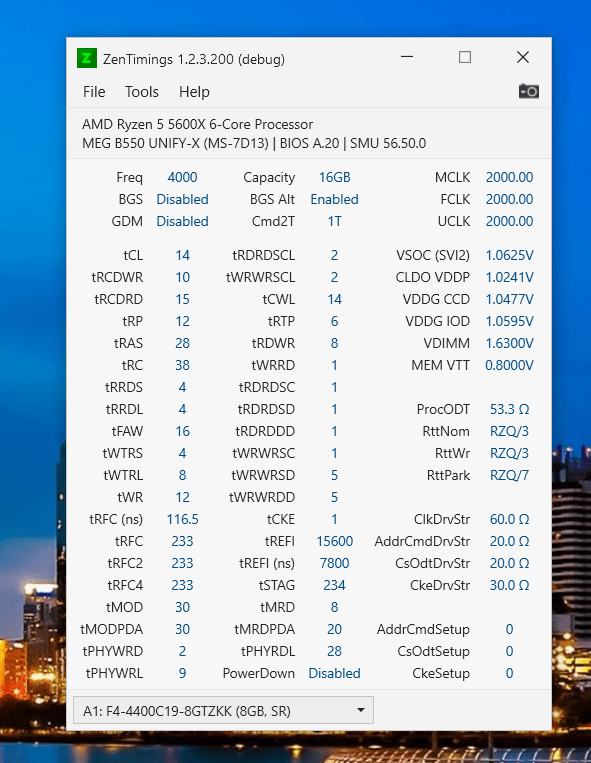Click the CLDO VDDP value 1.0241V
Image resolution: width=591 pixels, height=763 pixels.
[x=509, y=277]
